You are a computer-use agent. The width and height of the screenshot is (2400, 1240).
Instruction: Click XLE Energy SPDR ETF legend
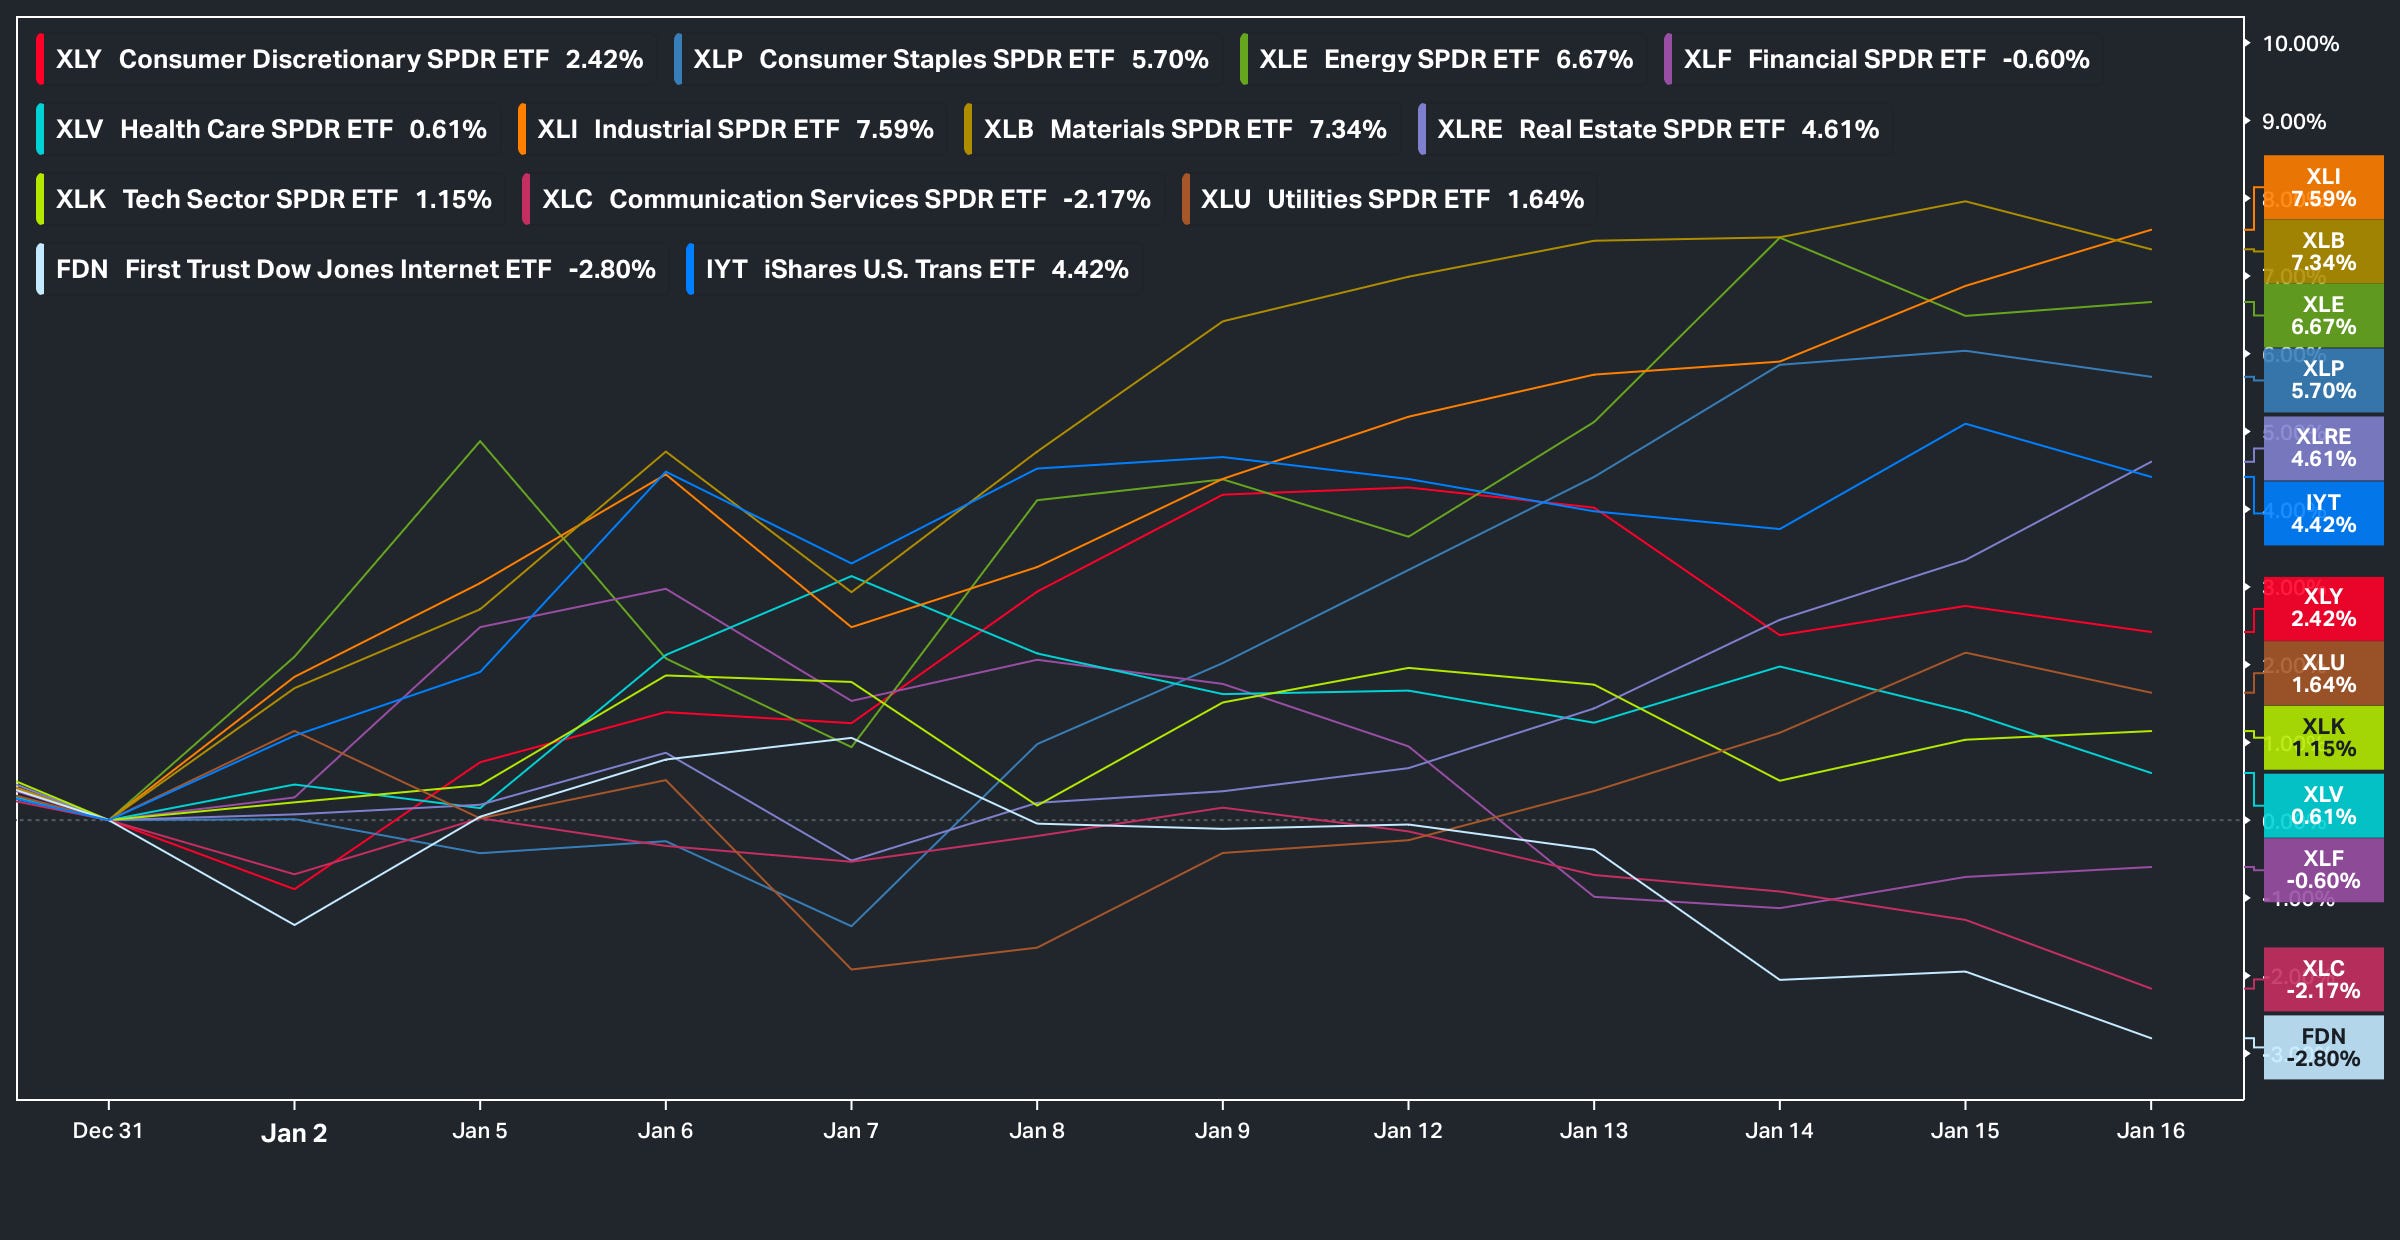coord(1445,59)
